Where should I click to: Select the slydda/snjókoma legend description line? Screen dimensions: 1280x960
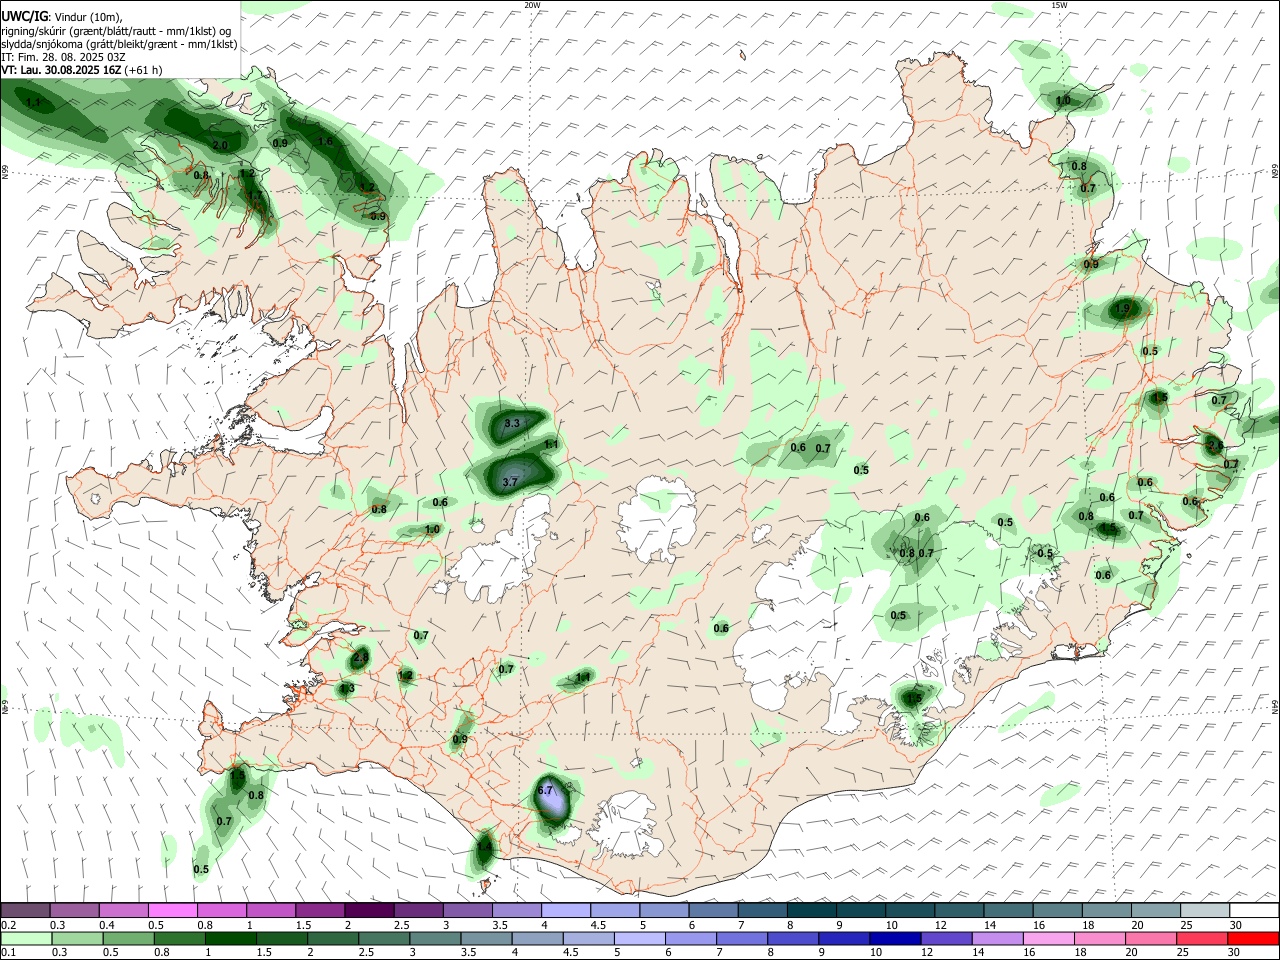pyautogui.click(x=119, y=44)
